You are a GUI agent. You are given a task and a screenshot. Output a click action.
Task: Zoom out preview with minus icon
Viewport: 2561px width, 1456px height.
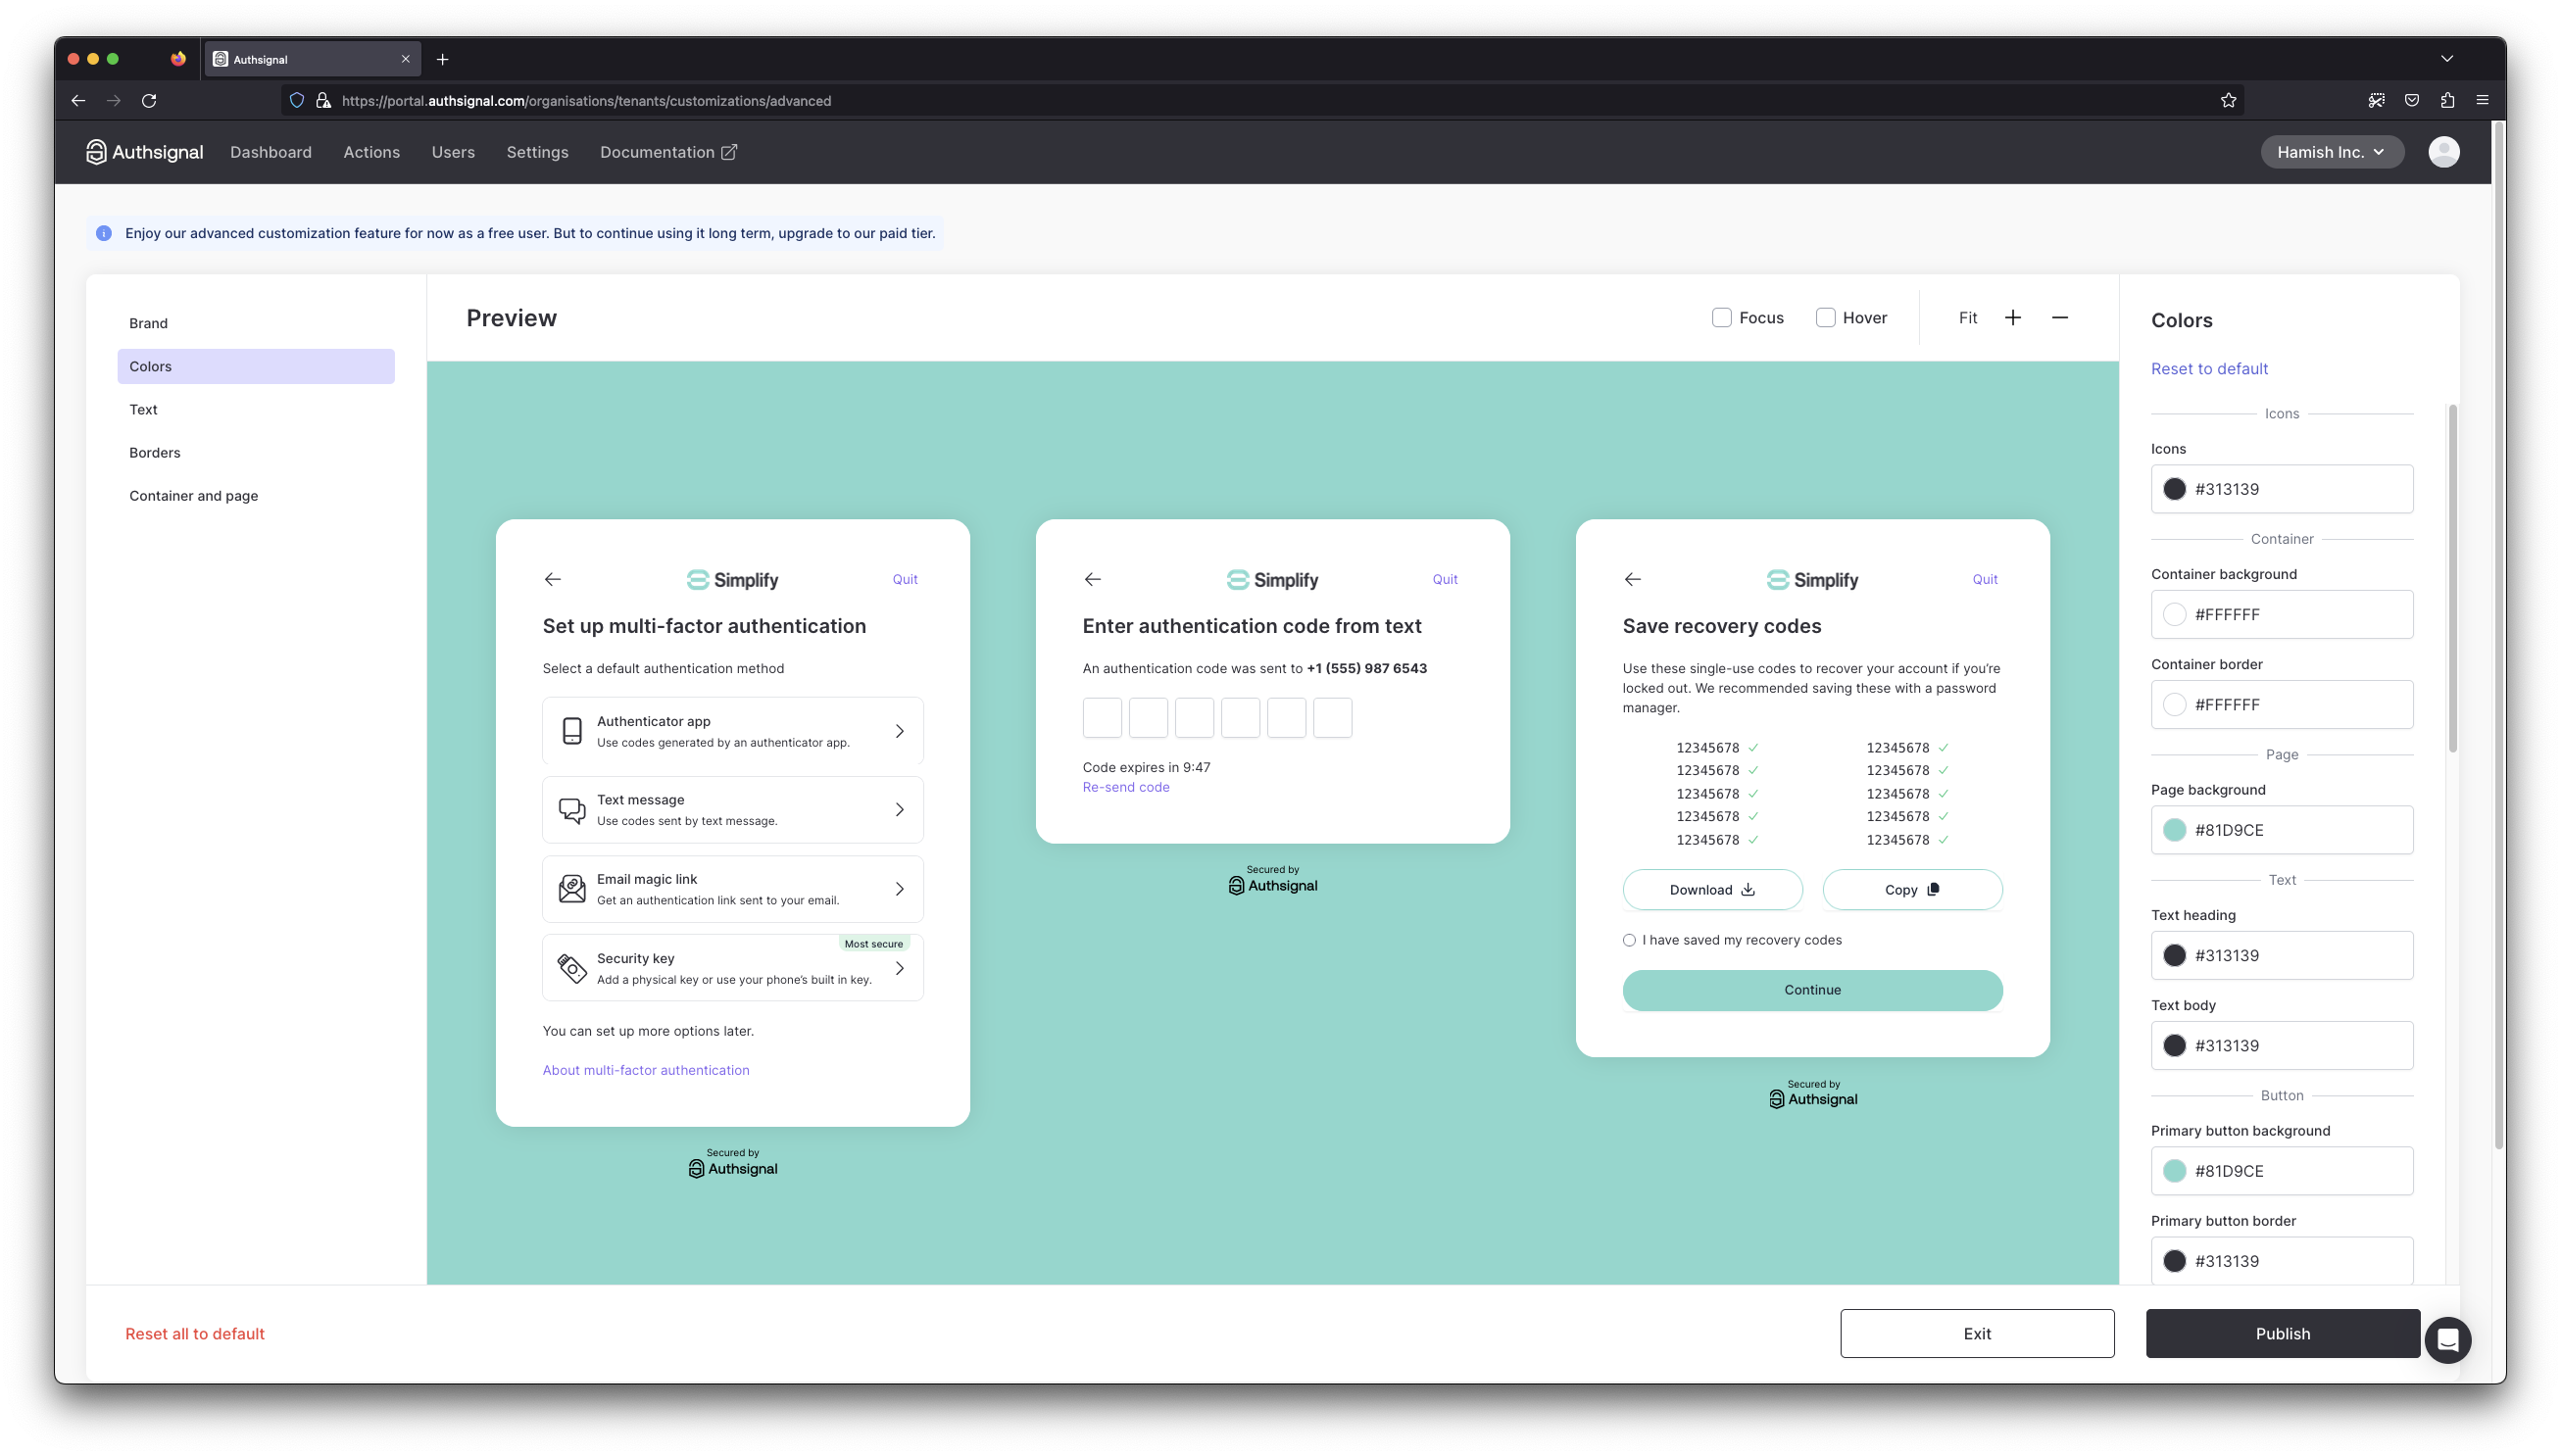coord(2059,317)
